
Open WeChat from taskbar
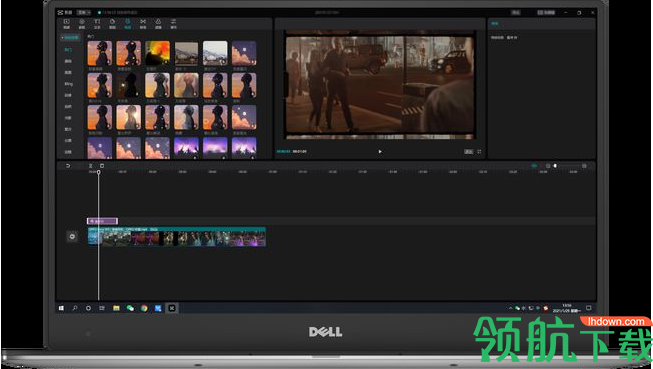click(130, 308)
